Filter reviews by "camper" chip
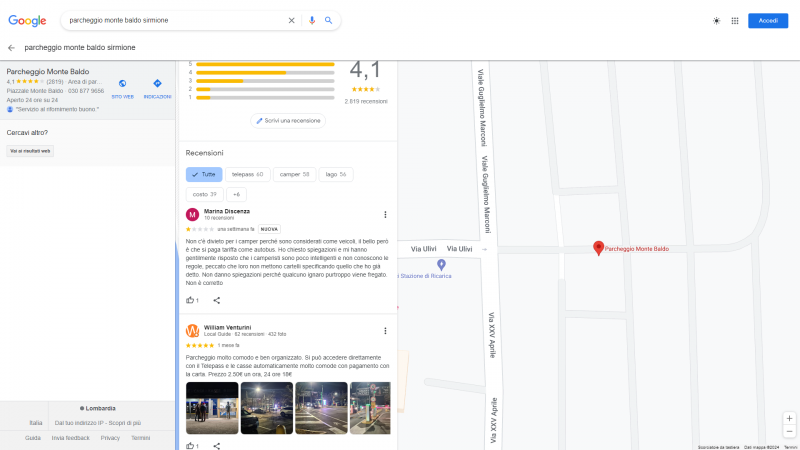Viewport: 800px width, 450px height. pos(294,174)
